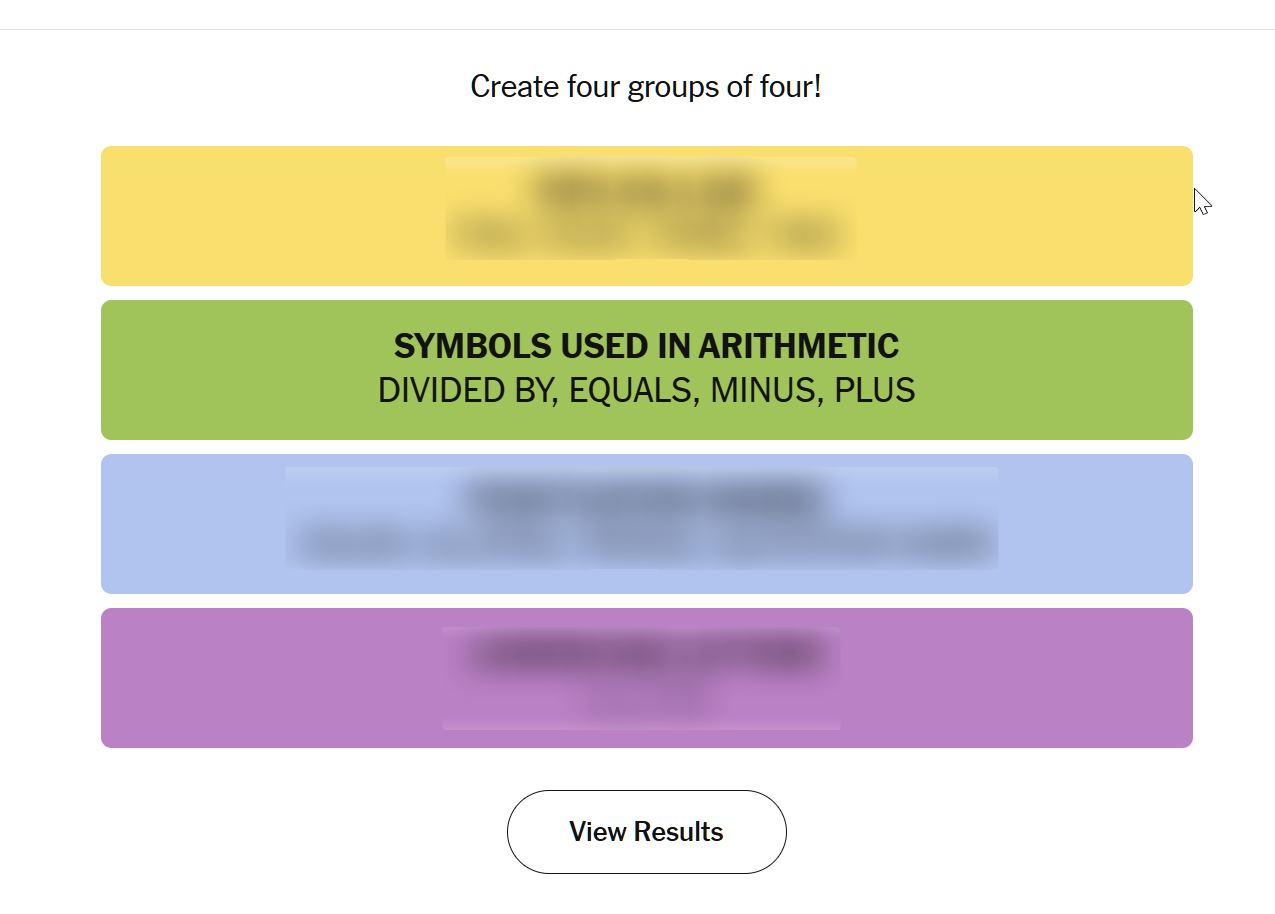Click the View Results button
1275x914 pixels.
click(646, 832)
